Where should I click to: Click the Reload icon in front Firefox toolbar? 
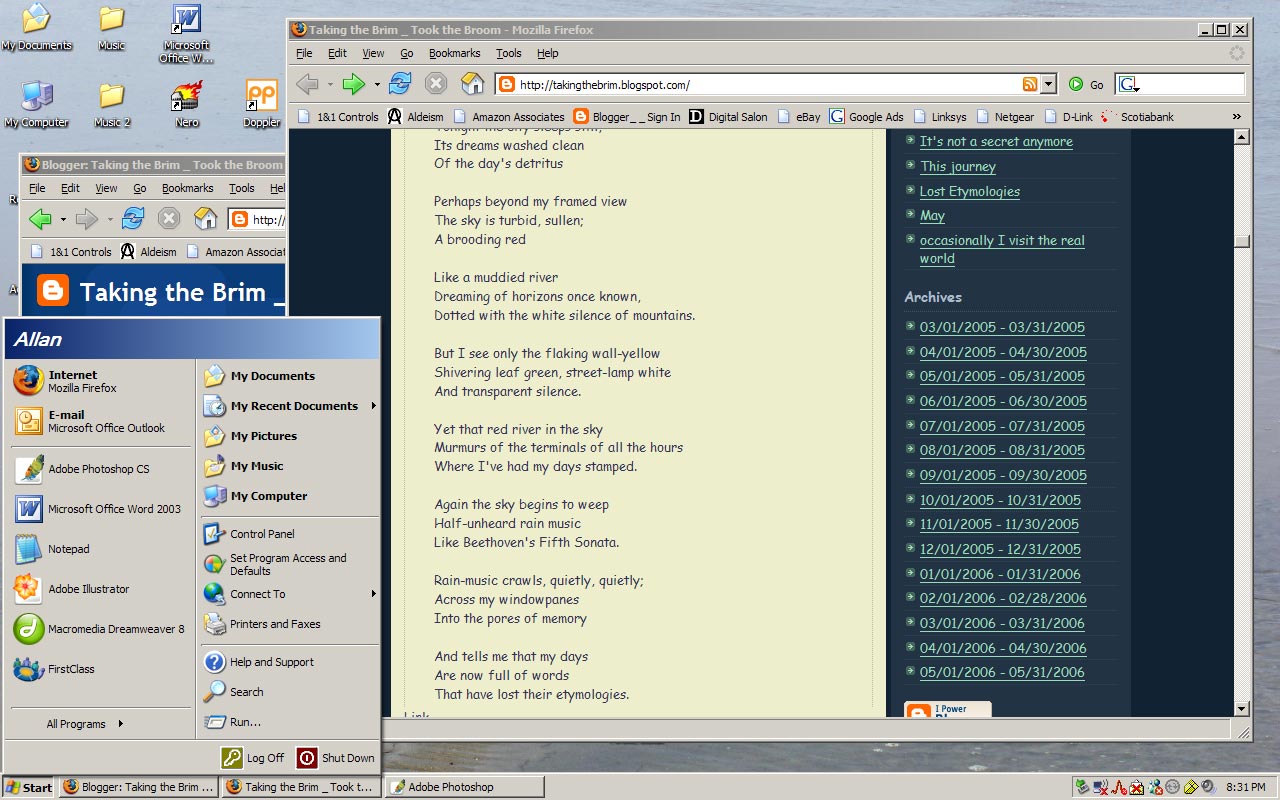point(400,84)
